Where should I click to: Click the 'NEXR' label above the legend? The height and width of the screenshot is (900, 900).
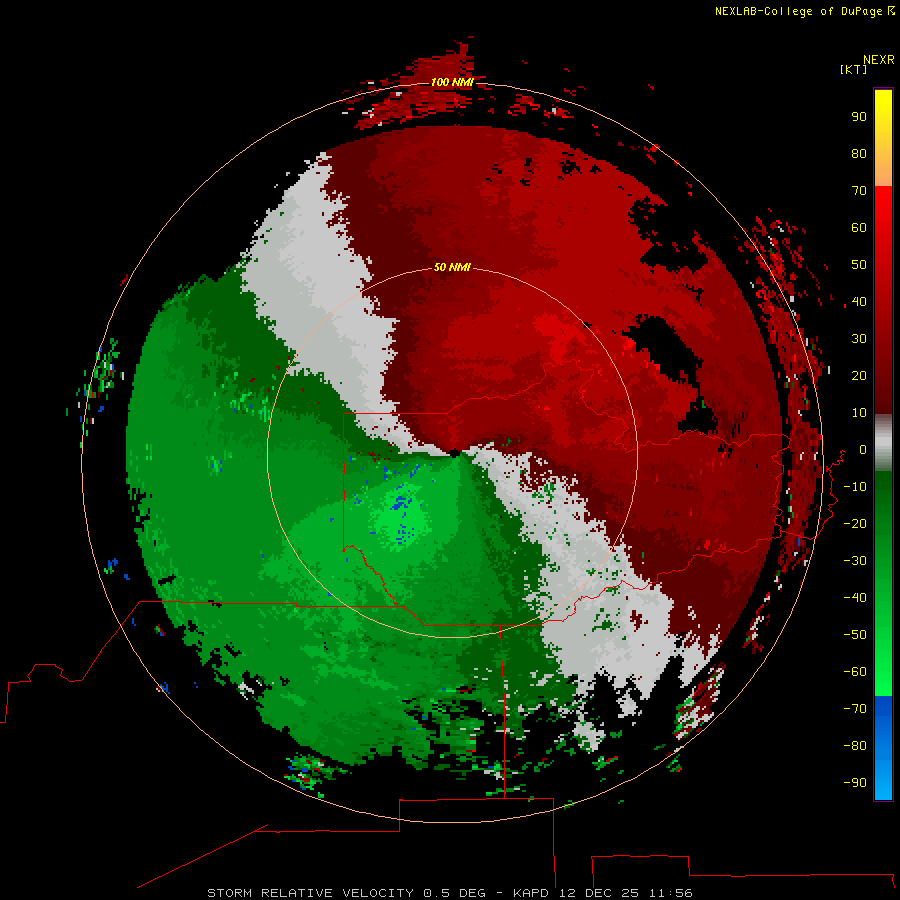(x=879, y=60)
